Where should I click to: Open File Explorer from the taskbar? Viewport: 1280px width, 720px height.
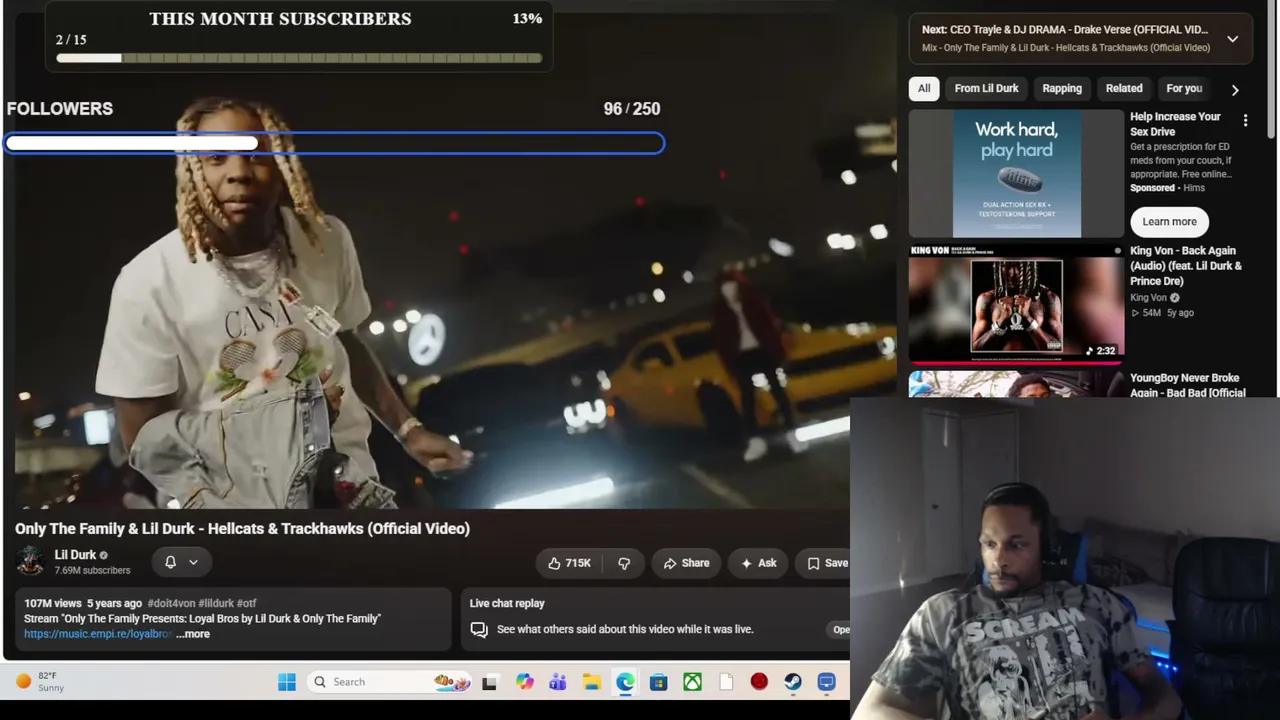[592, 682]
